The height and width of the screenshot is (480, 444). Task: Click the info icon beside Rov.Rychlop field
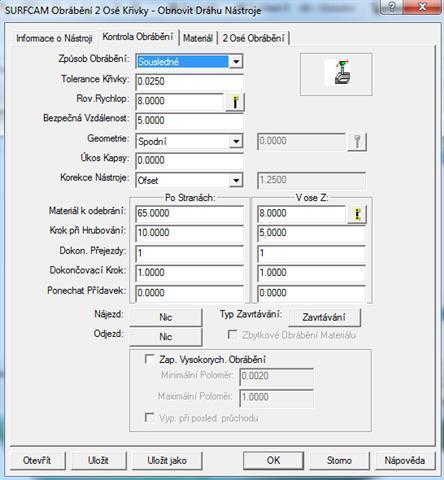pyautogui.click(x=235, y=102)
